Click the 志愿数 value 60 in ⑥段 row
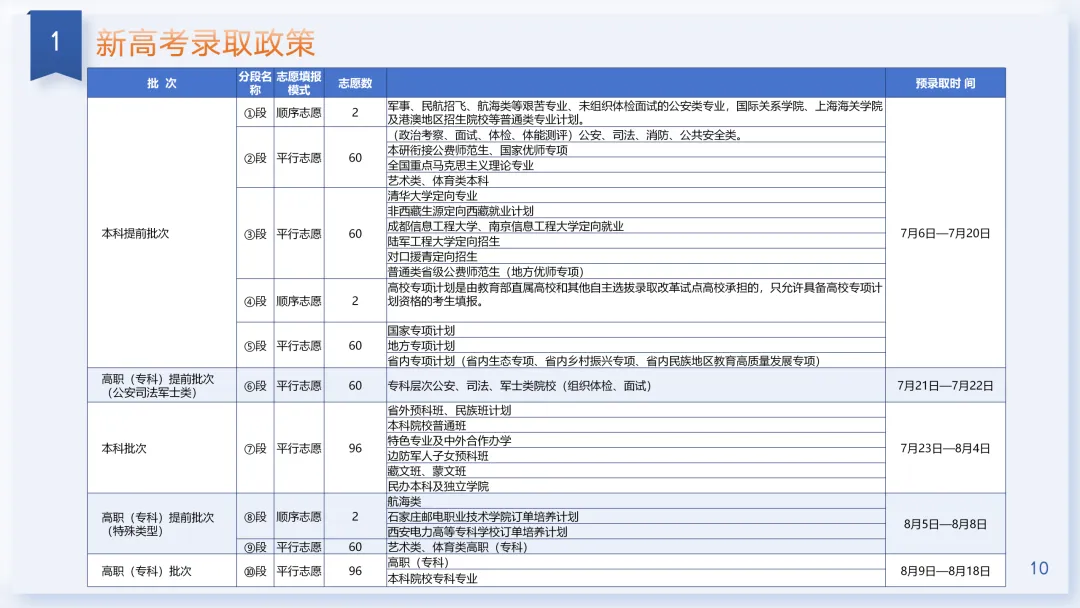 pyautogui.click(x=355, y=386)
